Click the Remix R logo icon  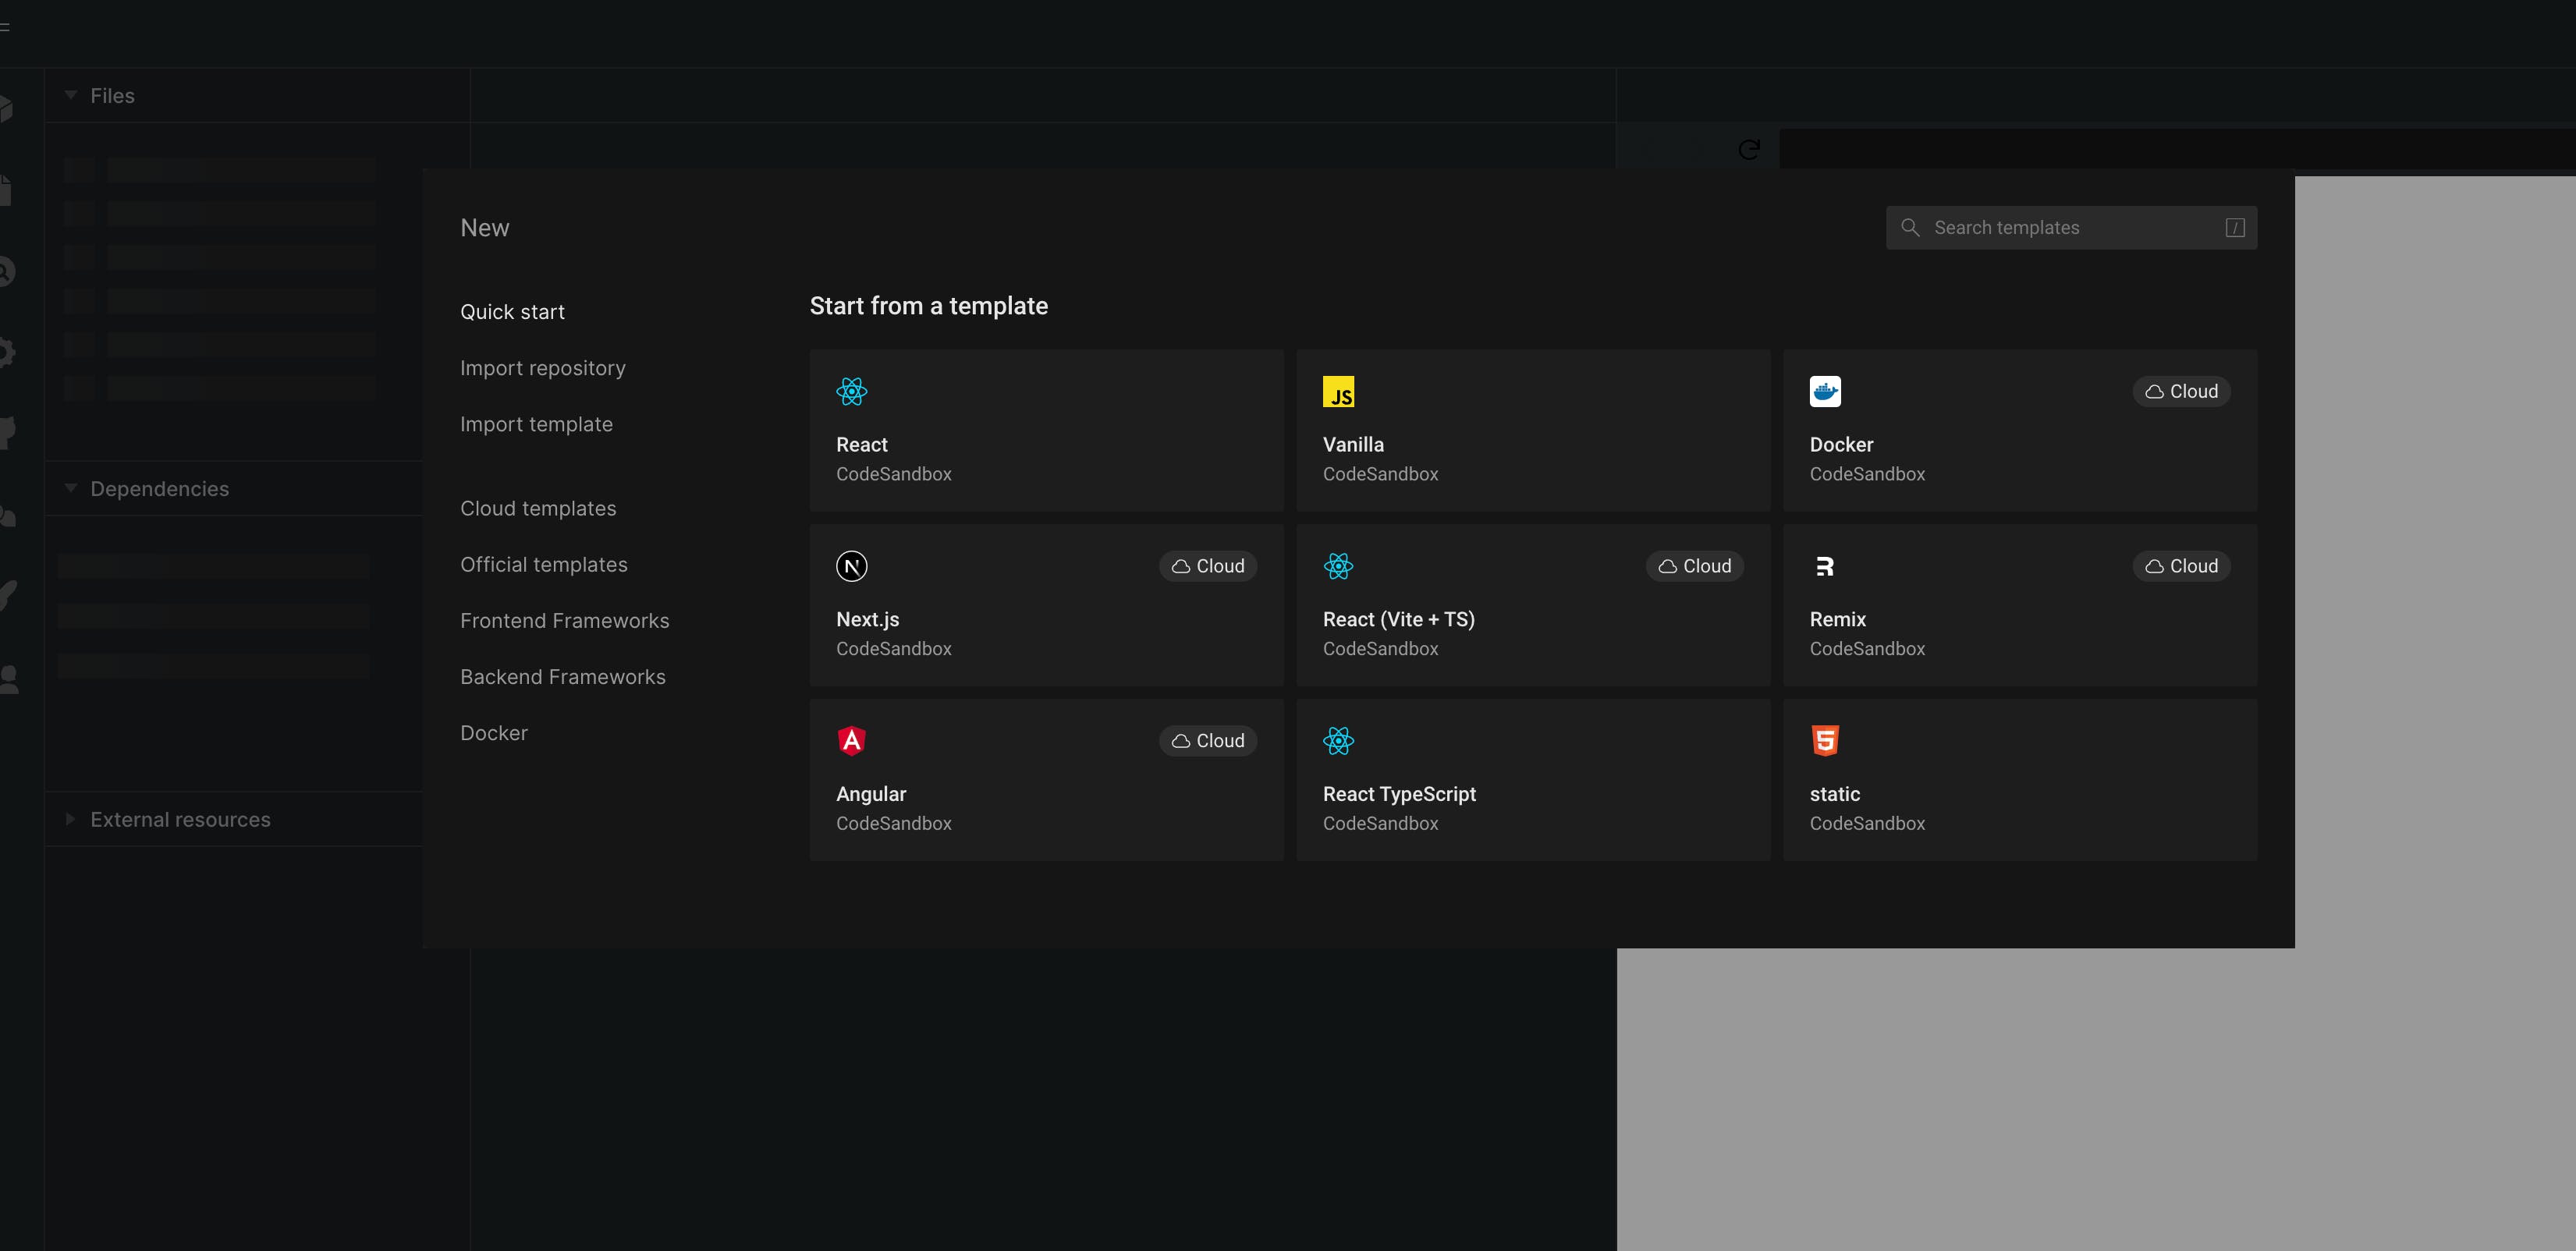coord(1824,566)
